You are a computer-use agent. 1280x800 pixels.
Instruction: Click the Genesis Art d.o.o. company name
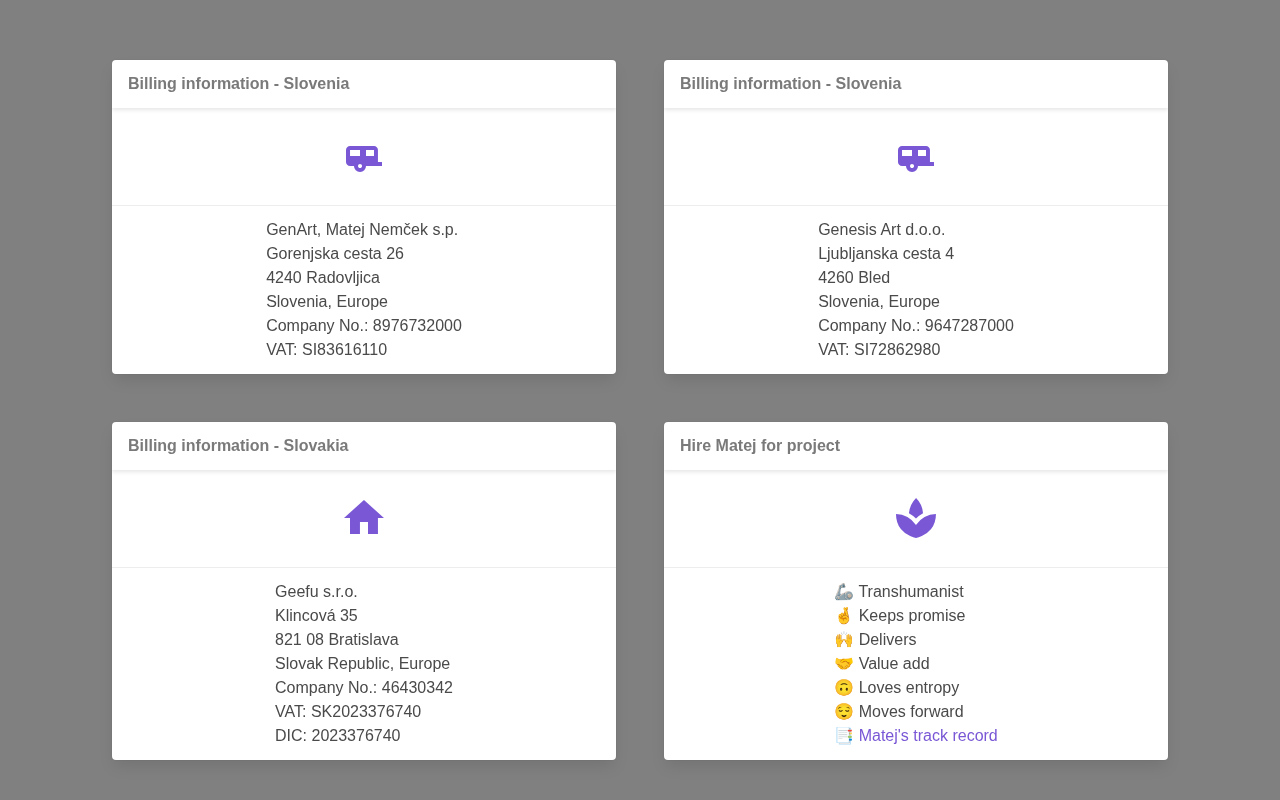[882, 230]
